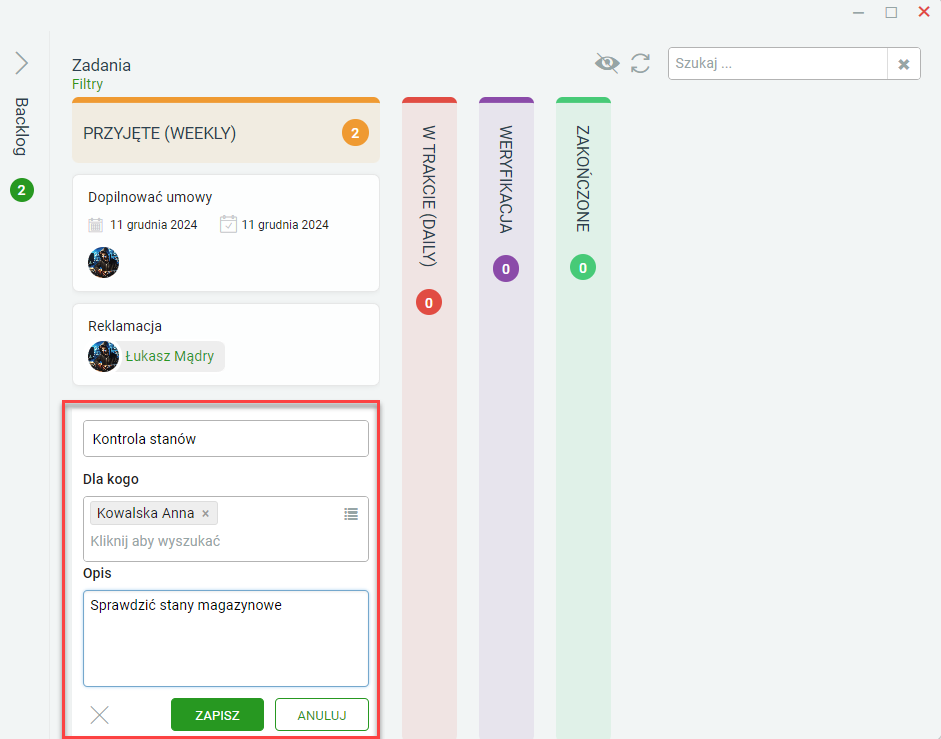Edit the Kontrola stanów title field
Viewport: 941px width, 739px height.
(226, 439)
